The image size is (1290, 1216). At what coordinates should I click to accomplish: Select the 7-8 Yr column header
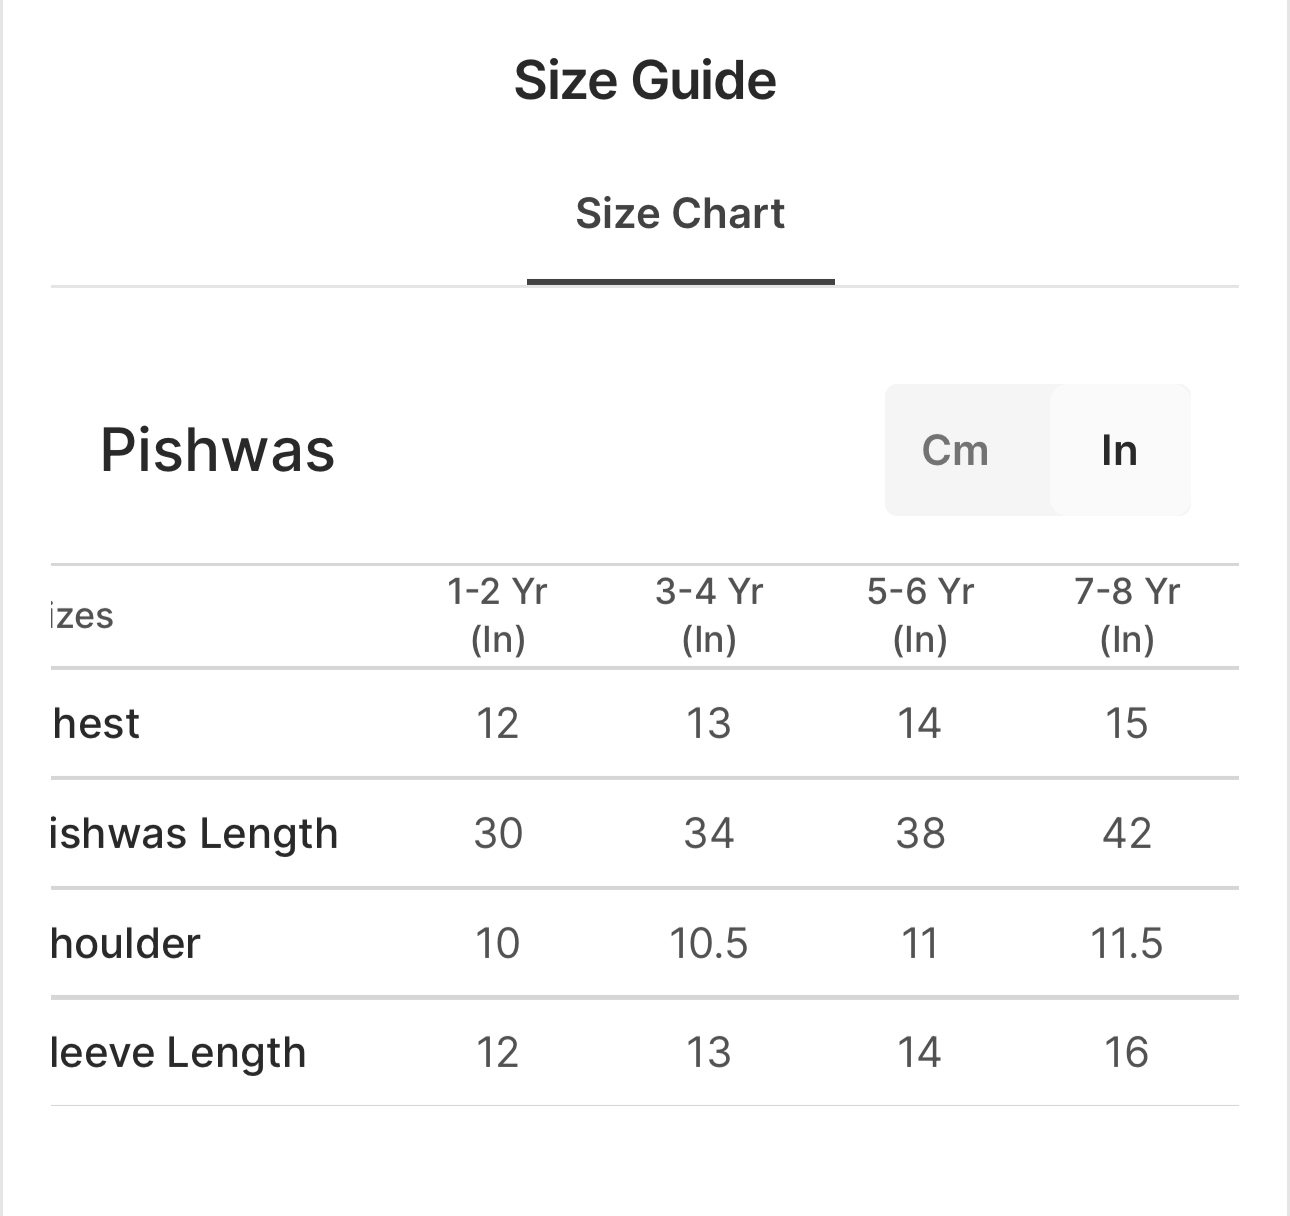pyautogui.click(x=1127, y=615)
